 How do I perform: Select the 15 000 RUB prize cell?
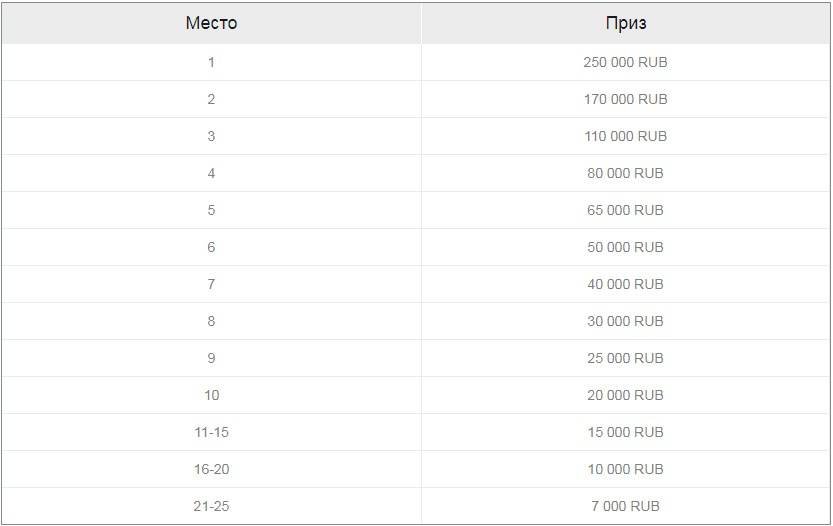pos(625,432)
